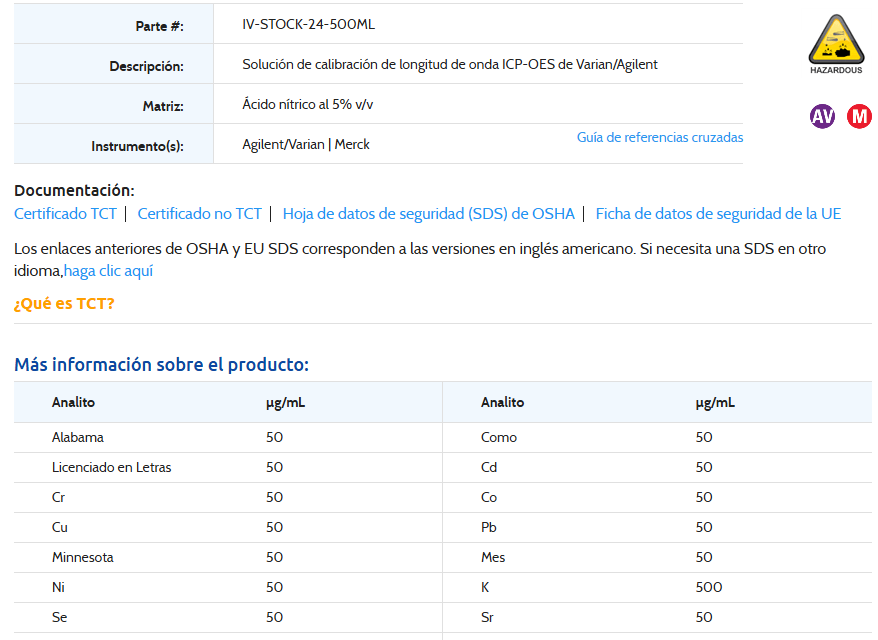Open the Certificado no TCT document
This screenshot has height=640, width=878.
click(199, 213)
